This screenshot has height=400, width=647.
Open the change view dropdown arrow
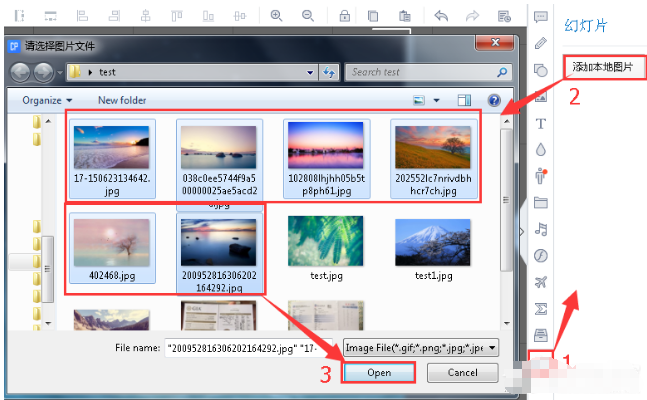click(436, 100)
